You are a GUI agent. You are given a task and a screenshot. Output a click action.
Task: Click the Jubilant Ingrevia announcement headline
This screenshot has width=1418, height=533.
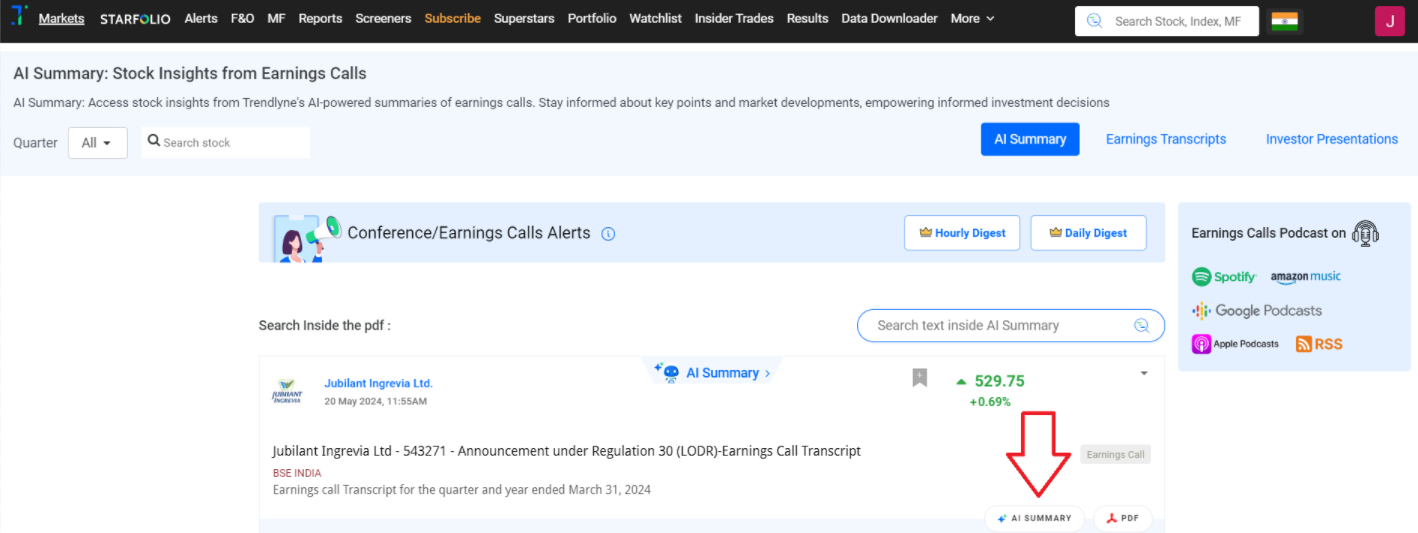(x=566, y=451)
